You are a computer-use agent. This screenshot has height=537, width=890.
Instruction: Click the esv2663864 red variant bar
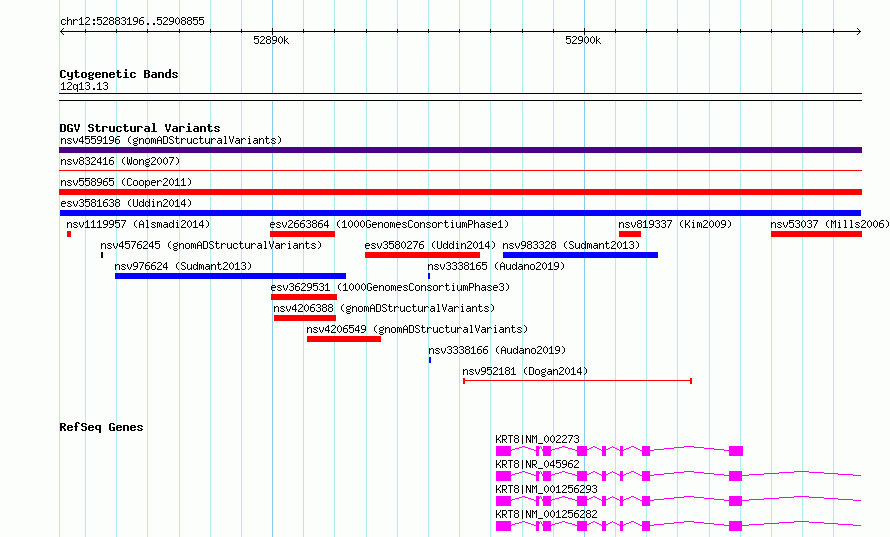(302, 234)
